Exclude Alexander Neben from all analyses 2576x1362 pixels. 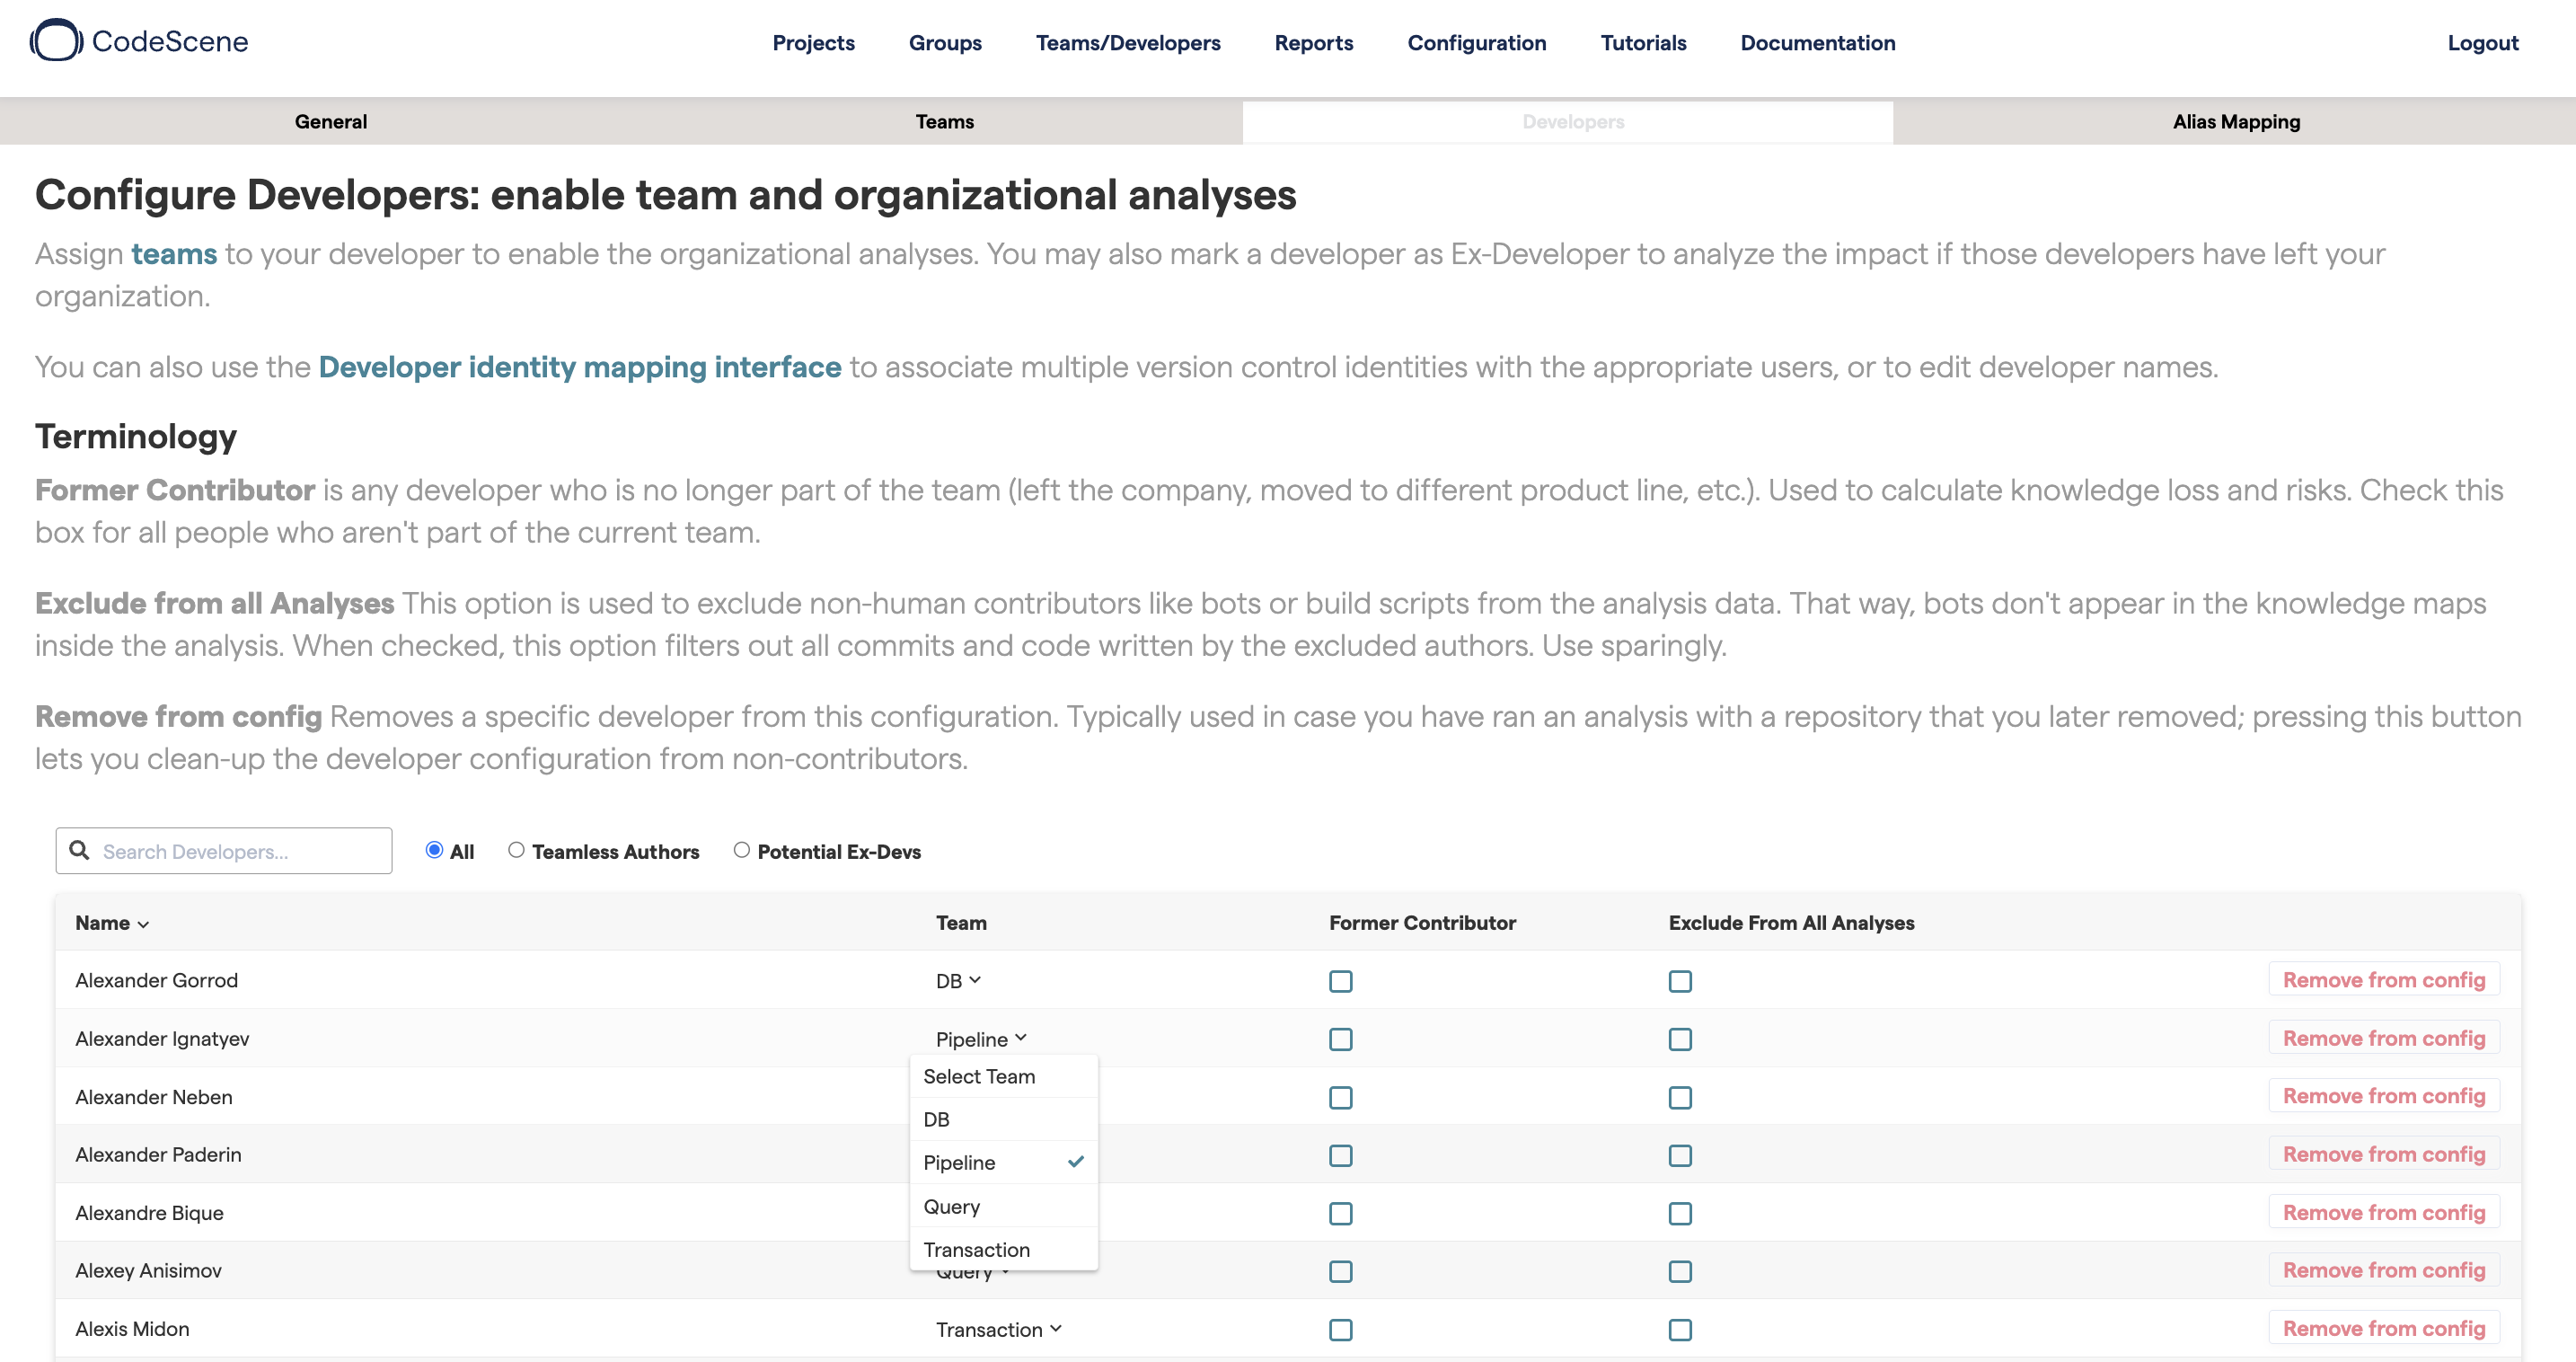coord(1680,1097)
